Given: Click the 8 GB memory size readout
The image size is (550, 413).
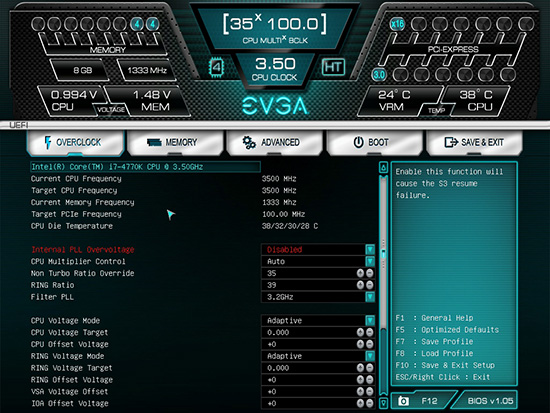Looking at the screenshot, I should 82,70.
